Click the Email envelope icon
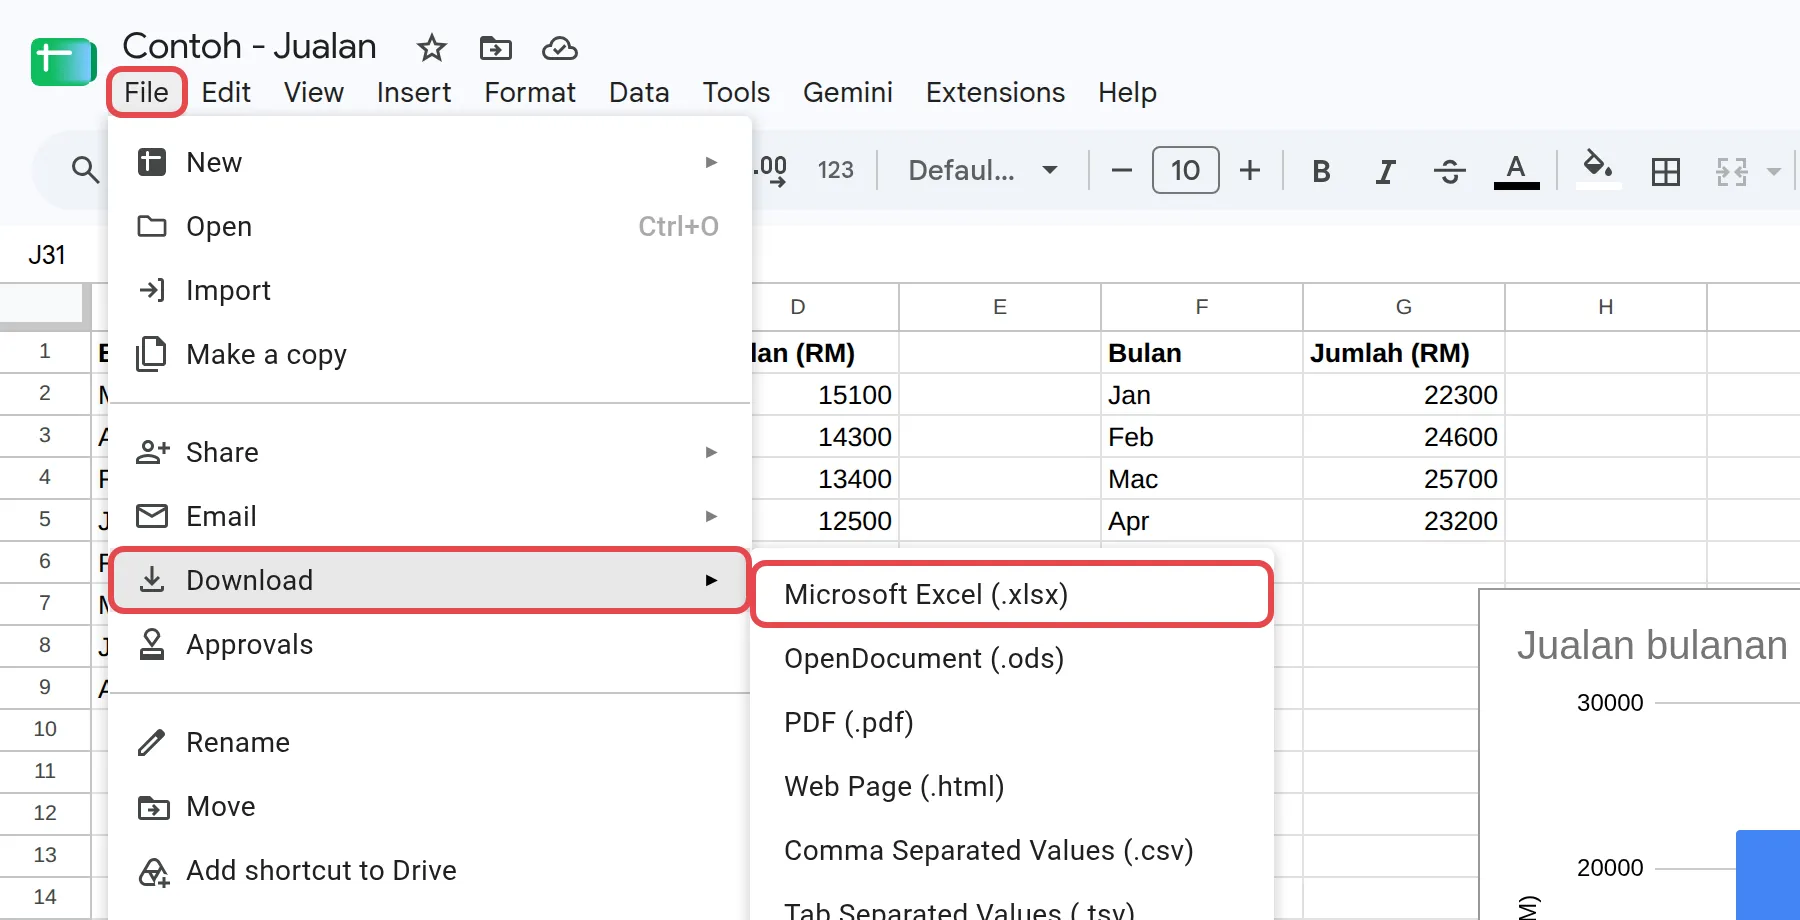 click(x=152, y=516)
